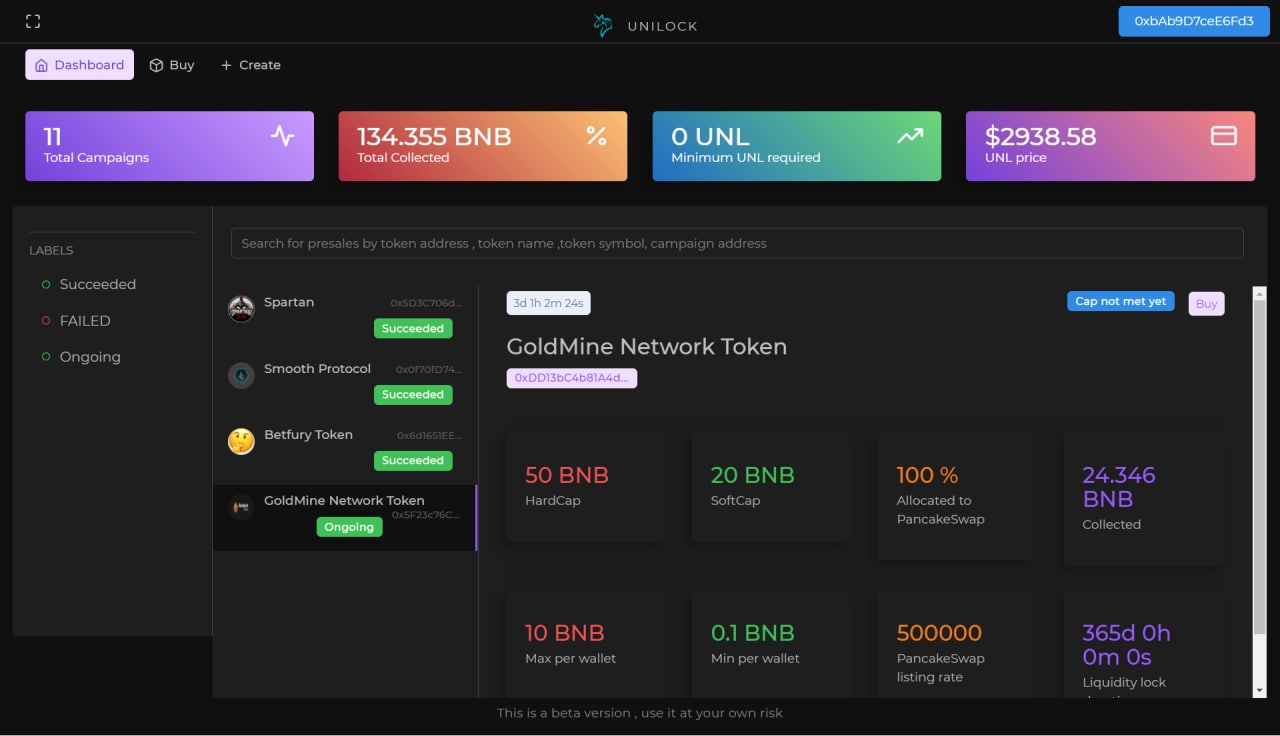Click the trending-up arrow icon on UNL required card

click(910, 136)
